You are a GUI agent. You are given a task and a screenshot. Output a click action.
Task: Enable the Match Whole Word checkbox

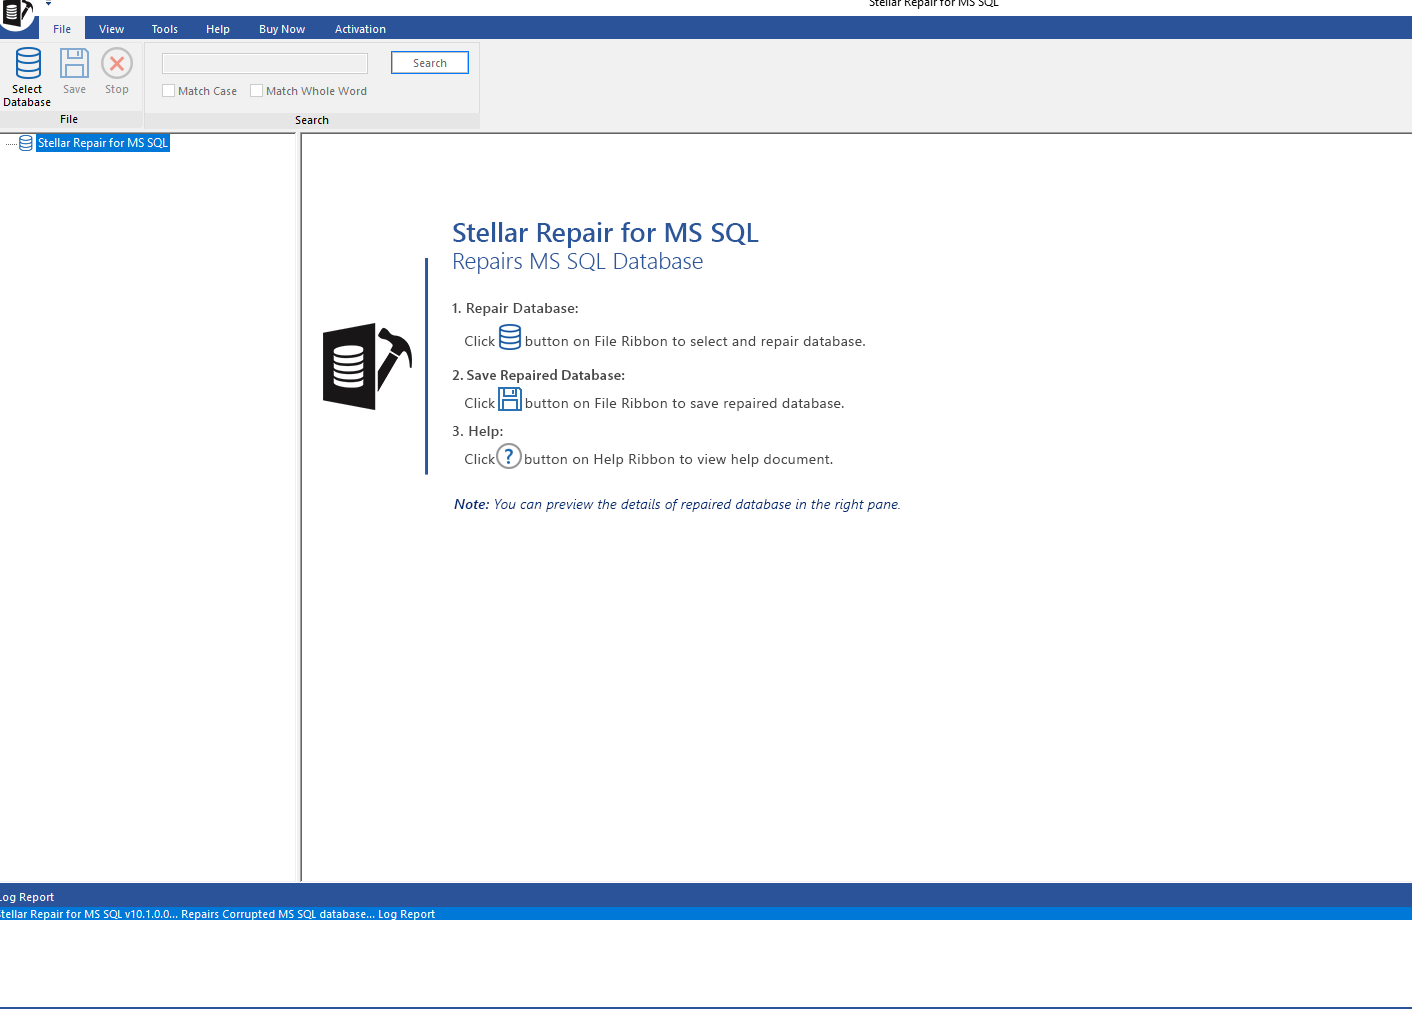(x=256, y=91)
